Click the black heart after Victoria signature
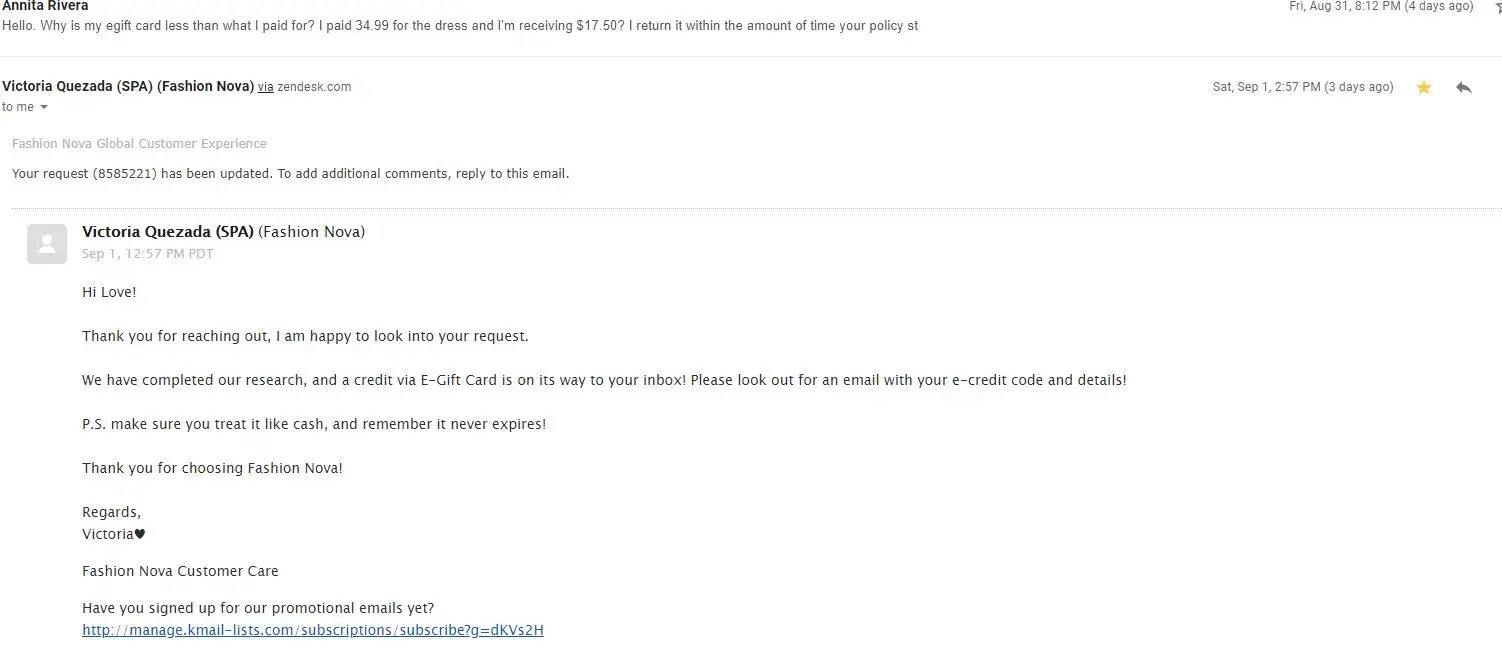The width and height of the screenshot is (1502, 650). pyautogui.click(x=140, y=534)
